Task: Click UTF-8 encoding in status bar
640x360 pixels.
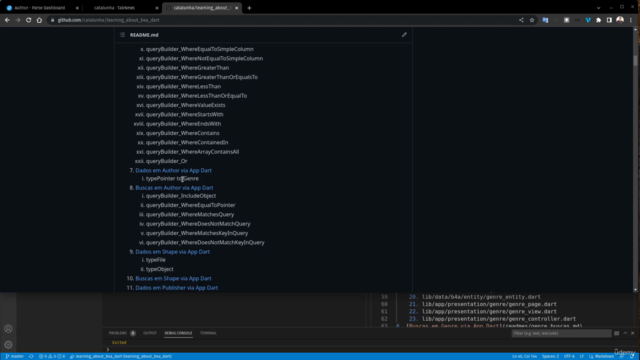Action: (x=569, y=356)
